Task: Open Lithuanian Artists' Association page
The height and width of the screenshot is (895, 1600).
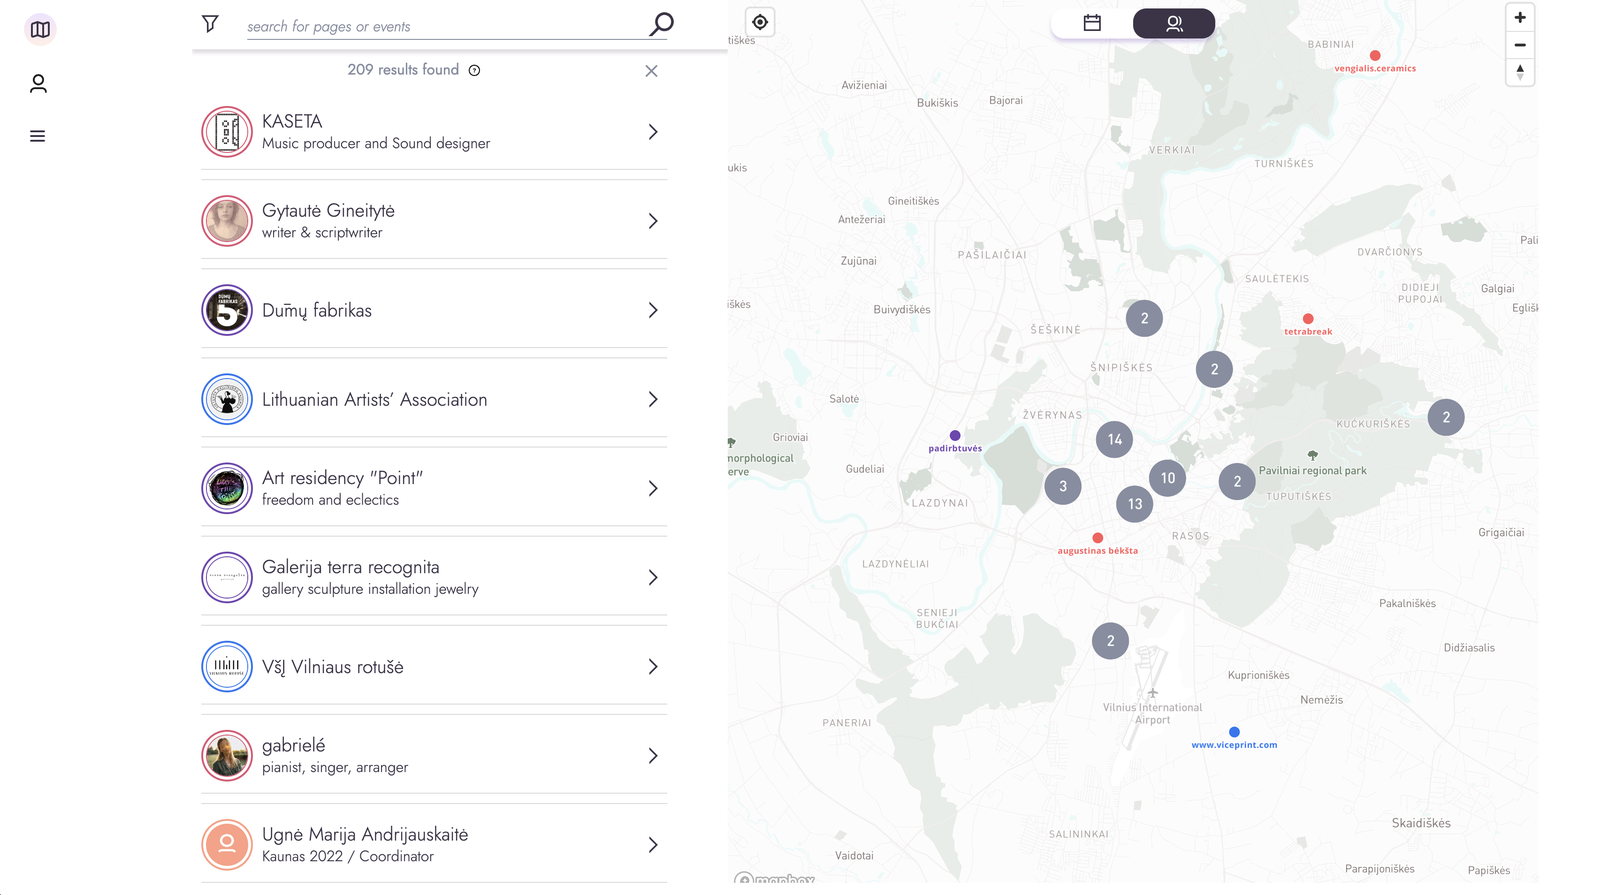Action: coord(374,400)
